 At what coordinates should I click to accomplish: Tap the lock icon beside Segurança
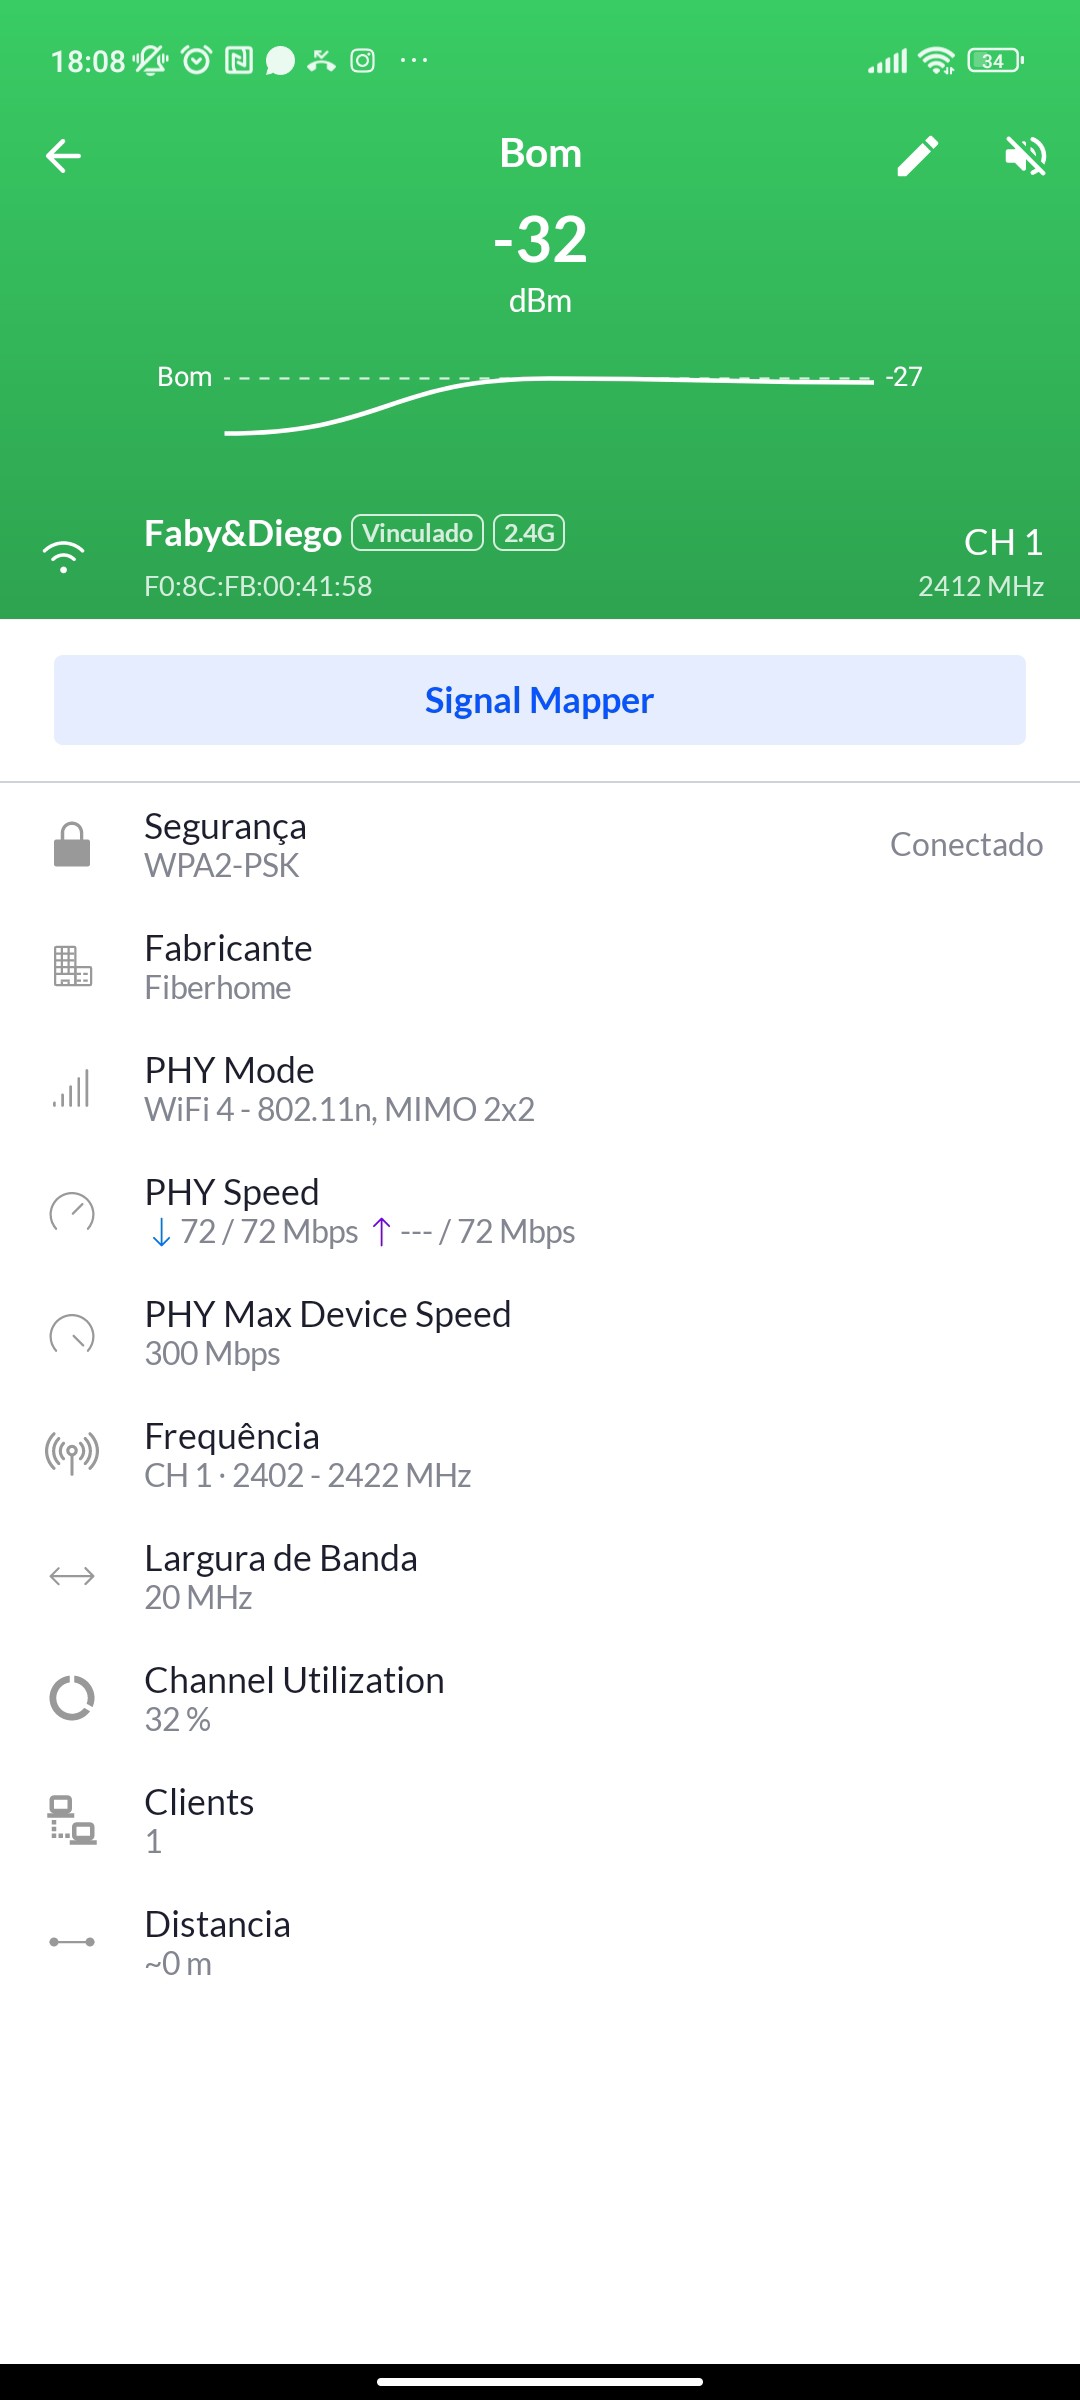pyautogui.click(x=72, y=845)
